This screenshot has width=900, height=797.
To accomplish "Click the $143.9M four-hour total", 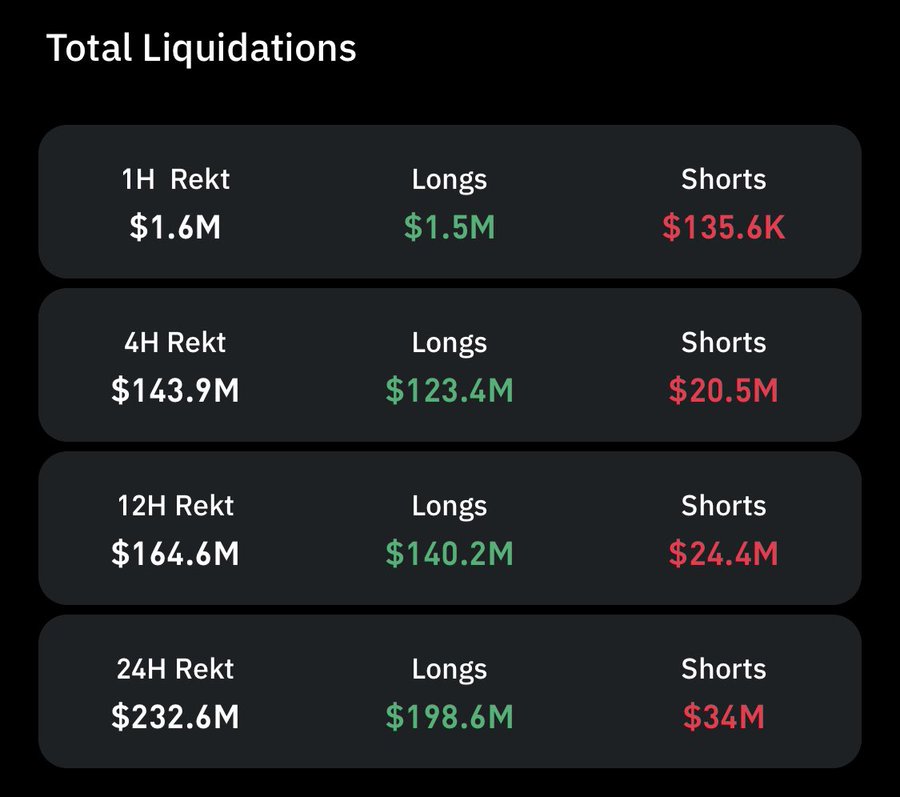I will click(175, 391).
